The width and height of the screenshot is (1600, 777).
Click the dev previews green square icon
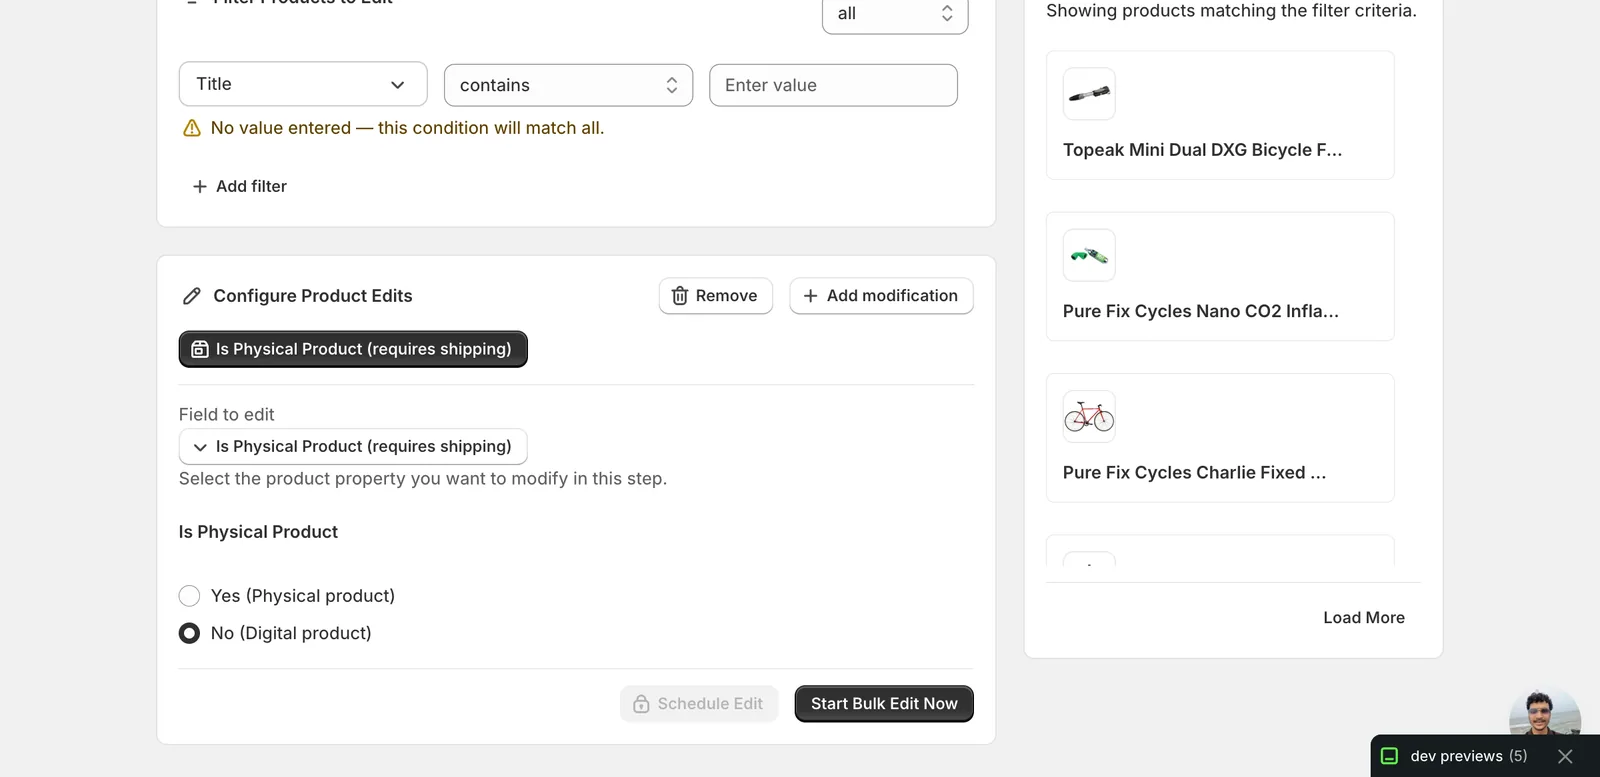point(1389,756)
